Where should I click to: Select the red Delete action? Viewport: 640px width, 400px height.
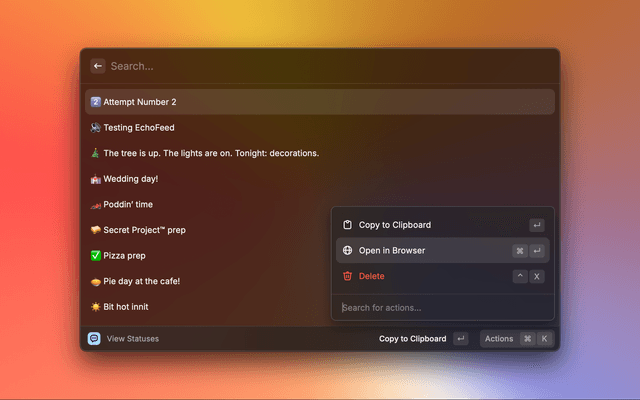[372, 276]
